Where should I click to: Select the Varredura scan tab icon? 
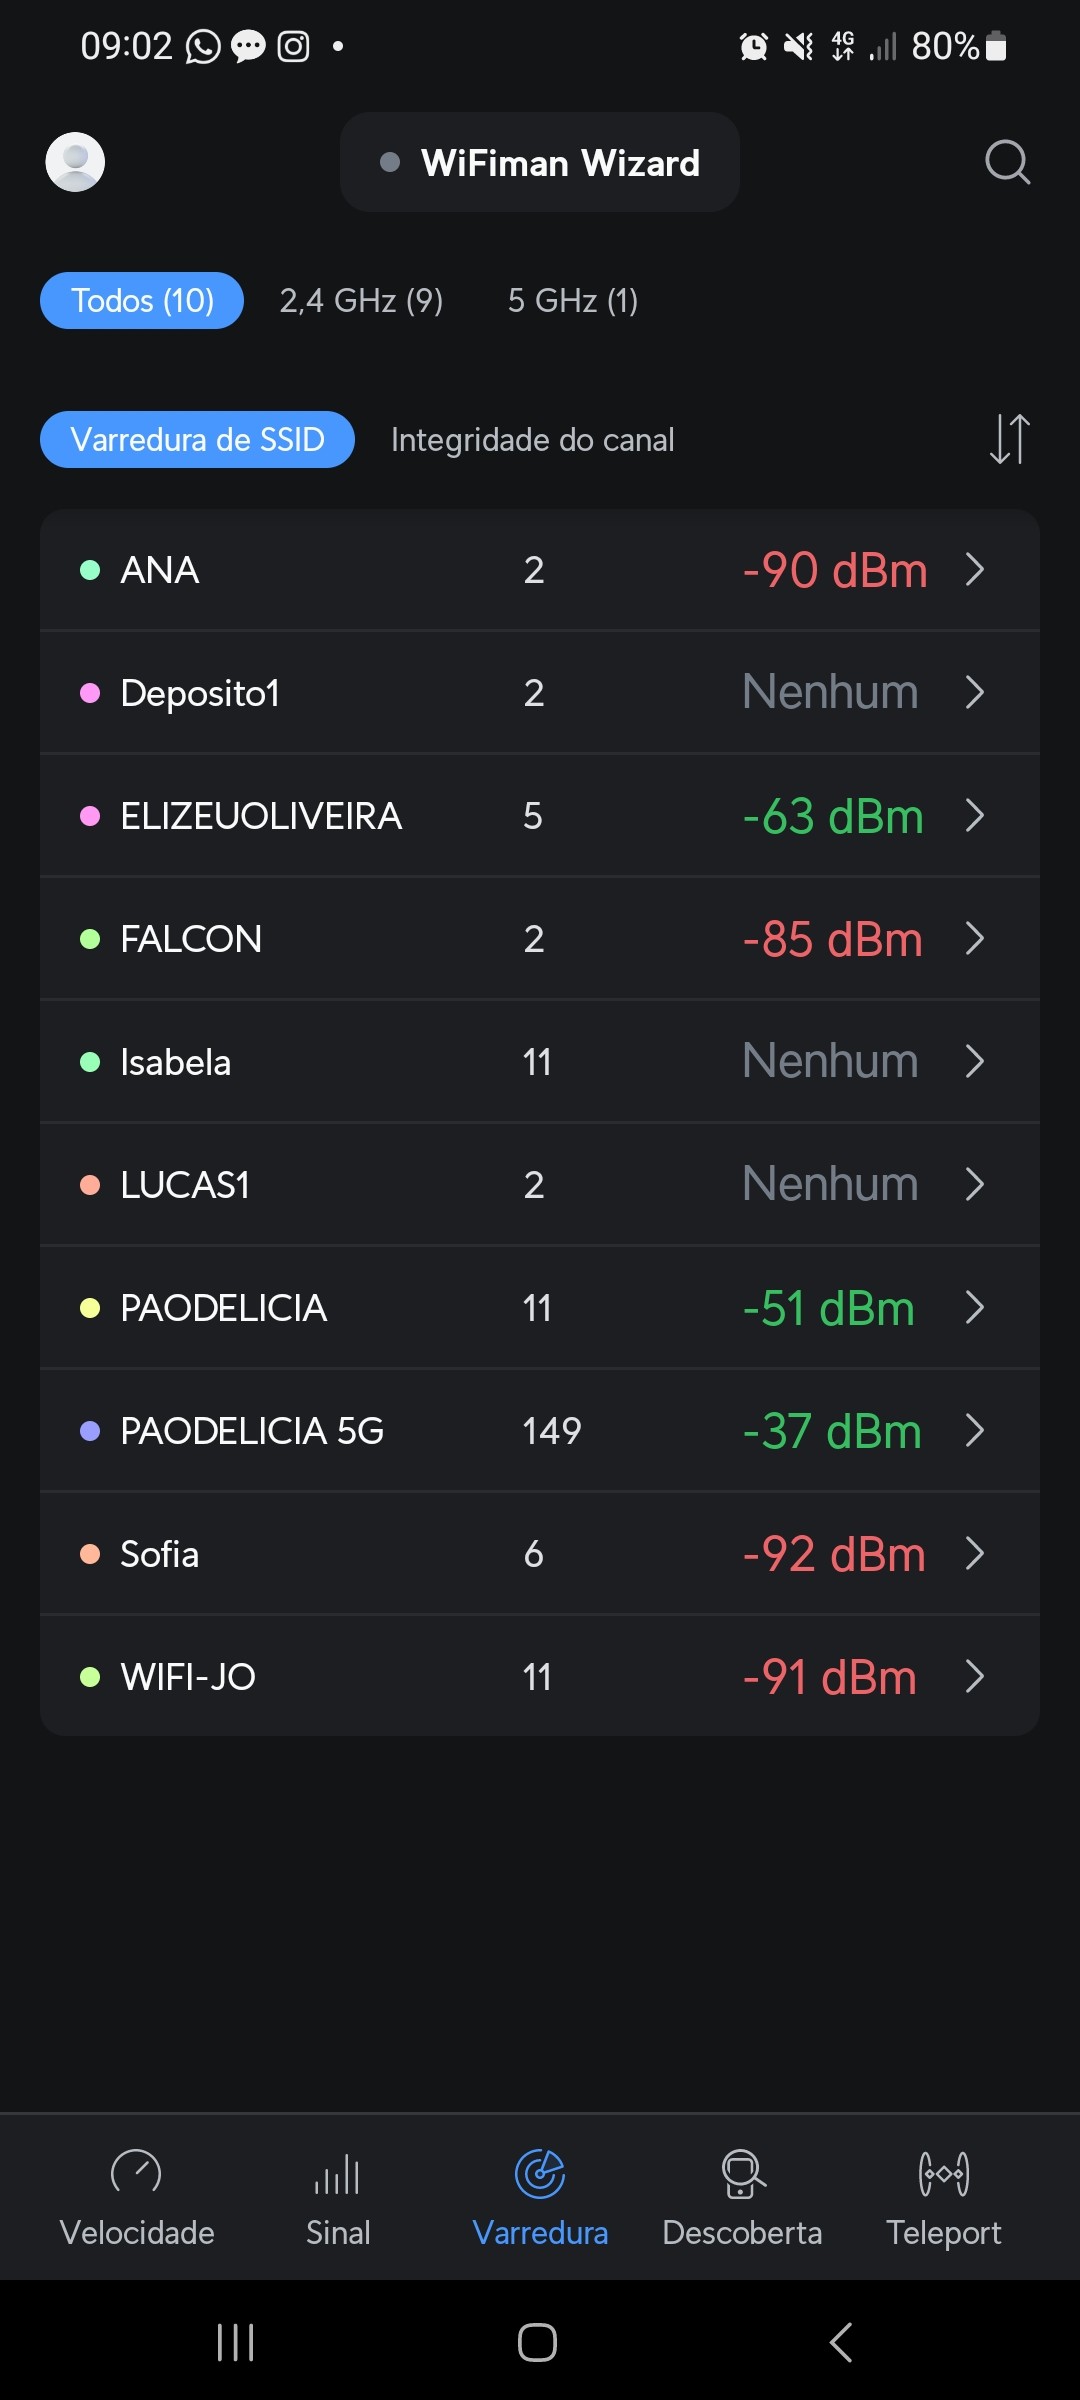click(540, 2174)
